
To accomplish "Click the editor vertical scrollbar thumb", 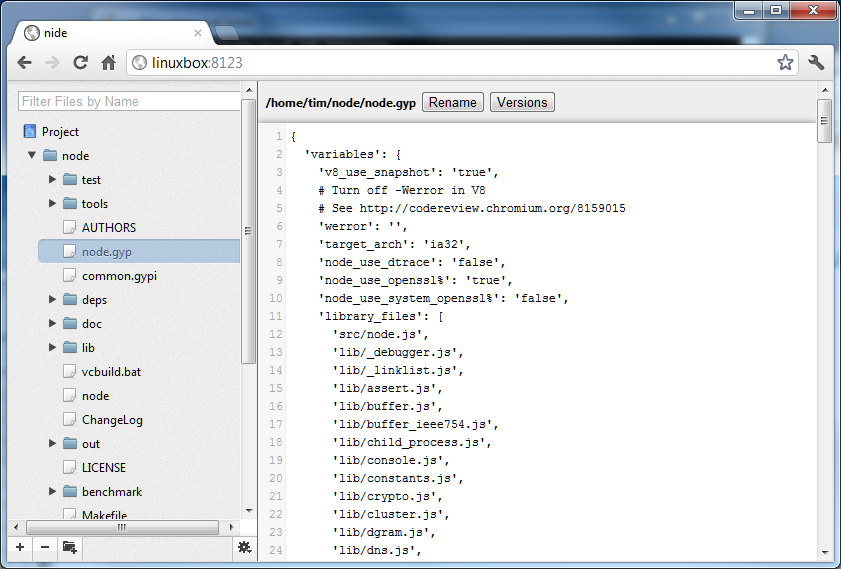I will click(824, 121).
